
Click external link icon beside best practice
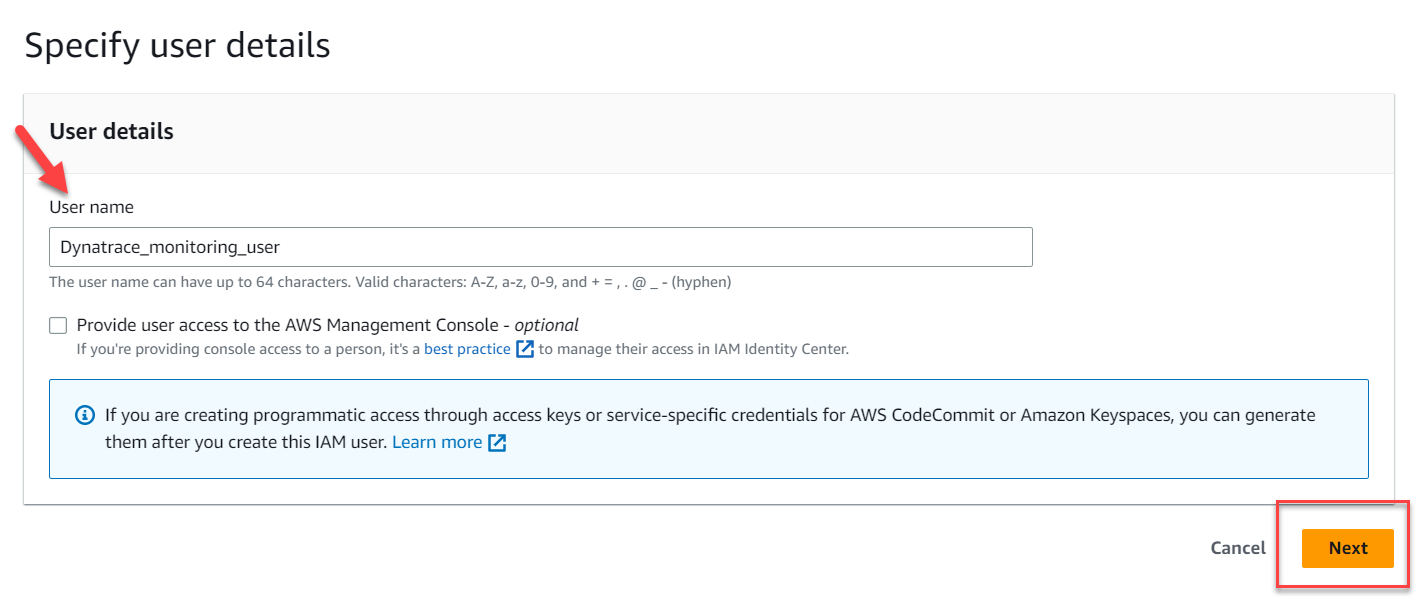pos(525,349)
